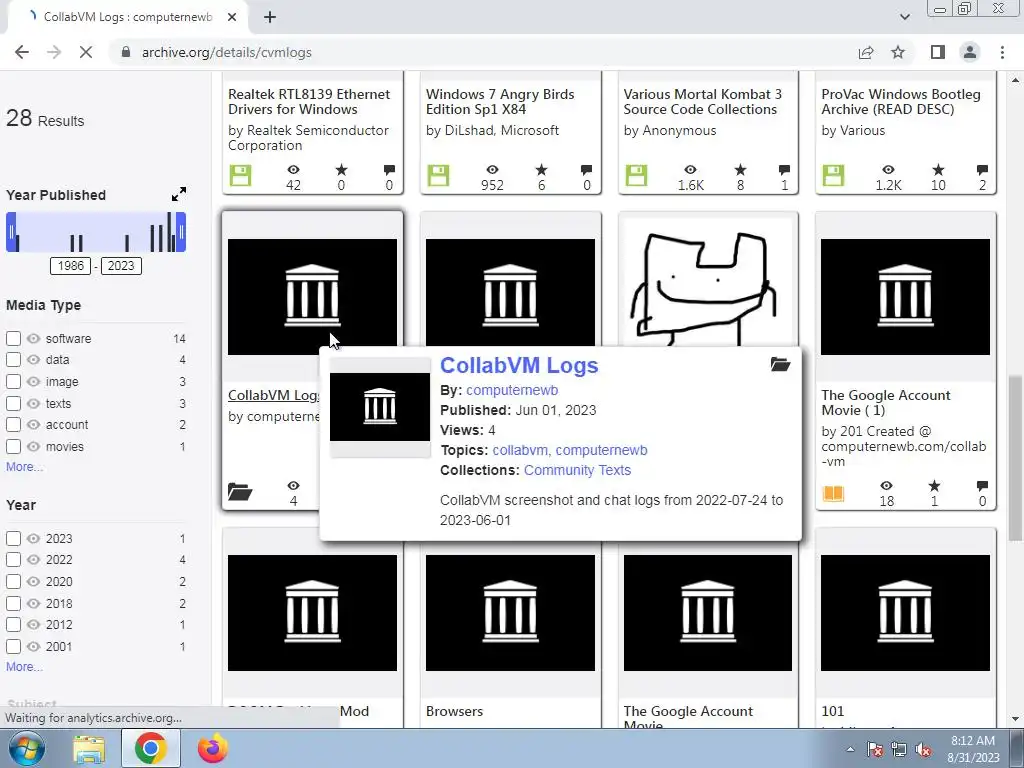This screenshot has width=1024, height=768.
Task: Share this page from address bar
Action: (x=866, y=52)
